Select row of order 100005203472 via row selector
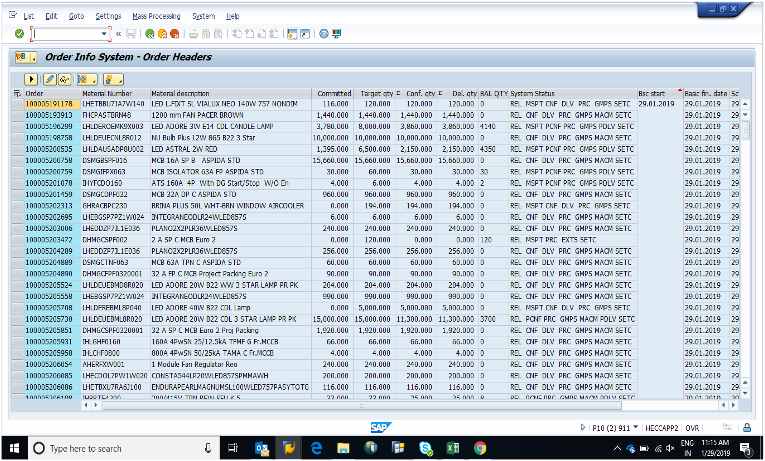Image resolution: width=765 pixels, height=461 pixels. 18,240
